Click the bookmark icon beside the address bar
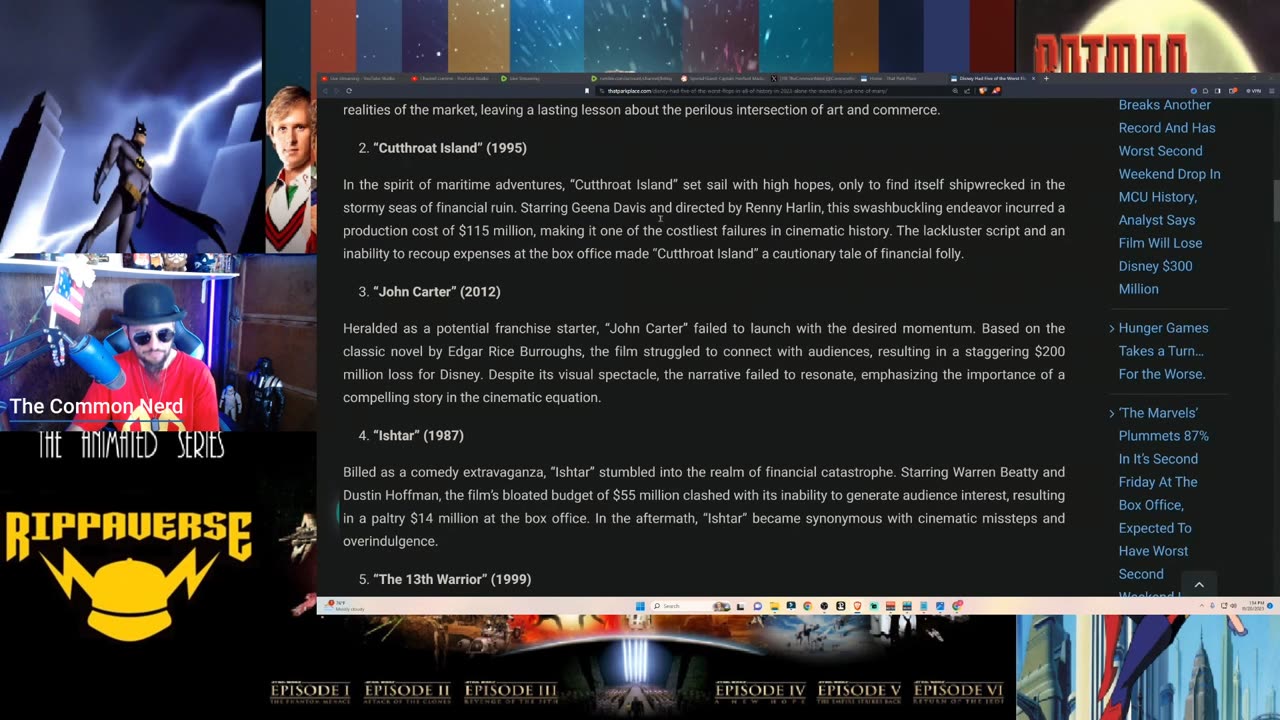The height and width of the screenshot is (720, 1280). click(x=587, y=91)
